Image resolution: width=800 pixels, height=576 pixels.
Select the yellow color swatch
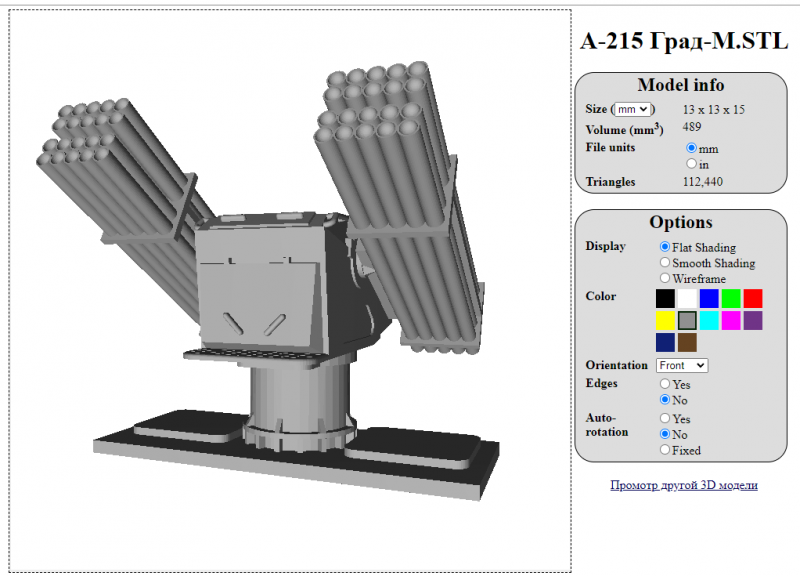click(x=665, y=320)
